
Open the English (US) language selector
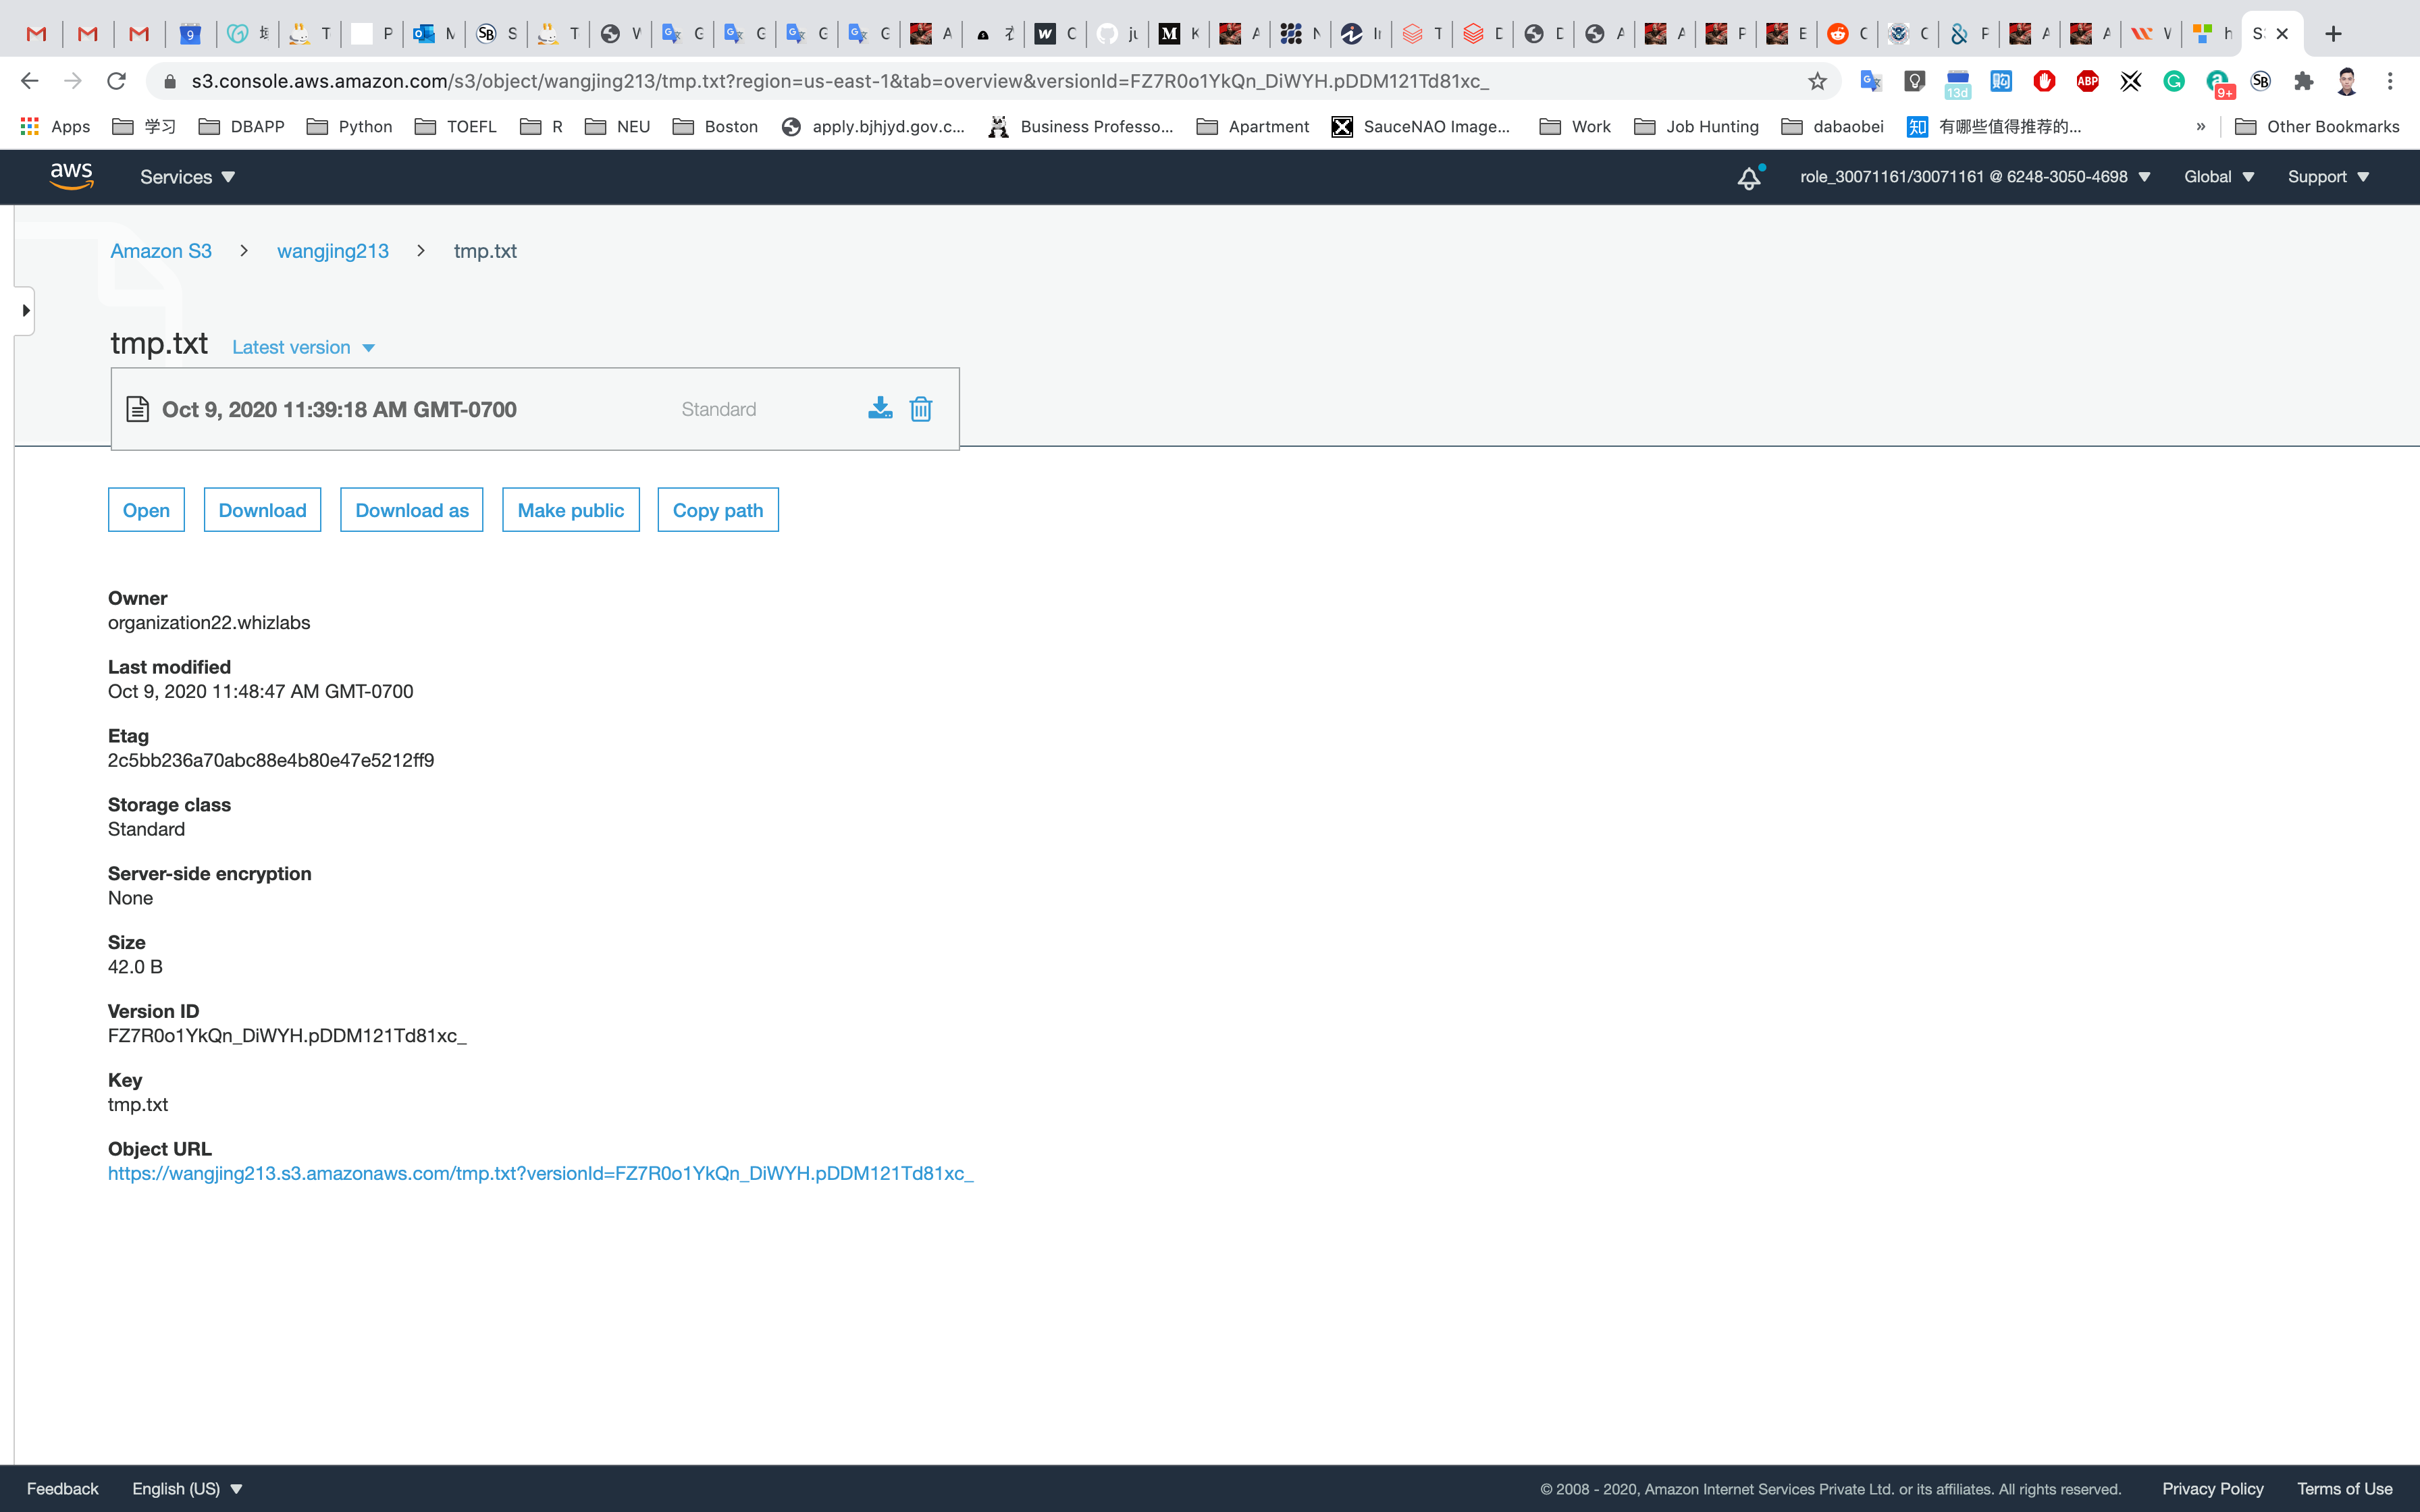[187, 1488]
